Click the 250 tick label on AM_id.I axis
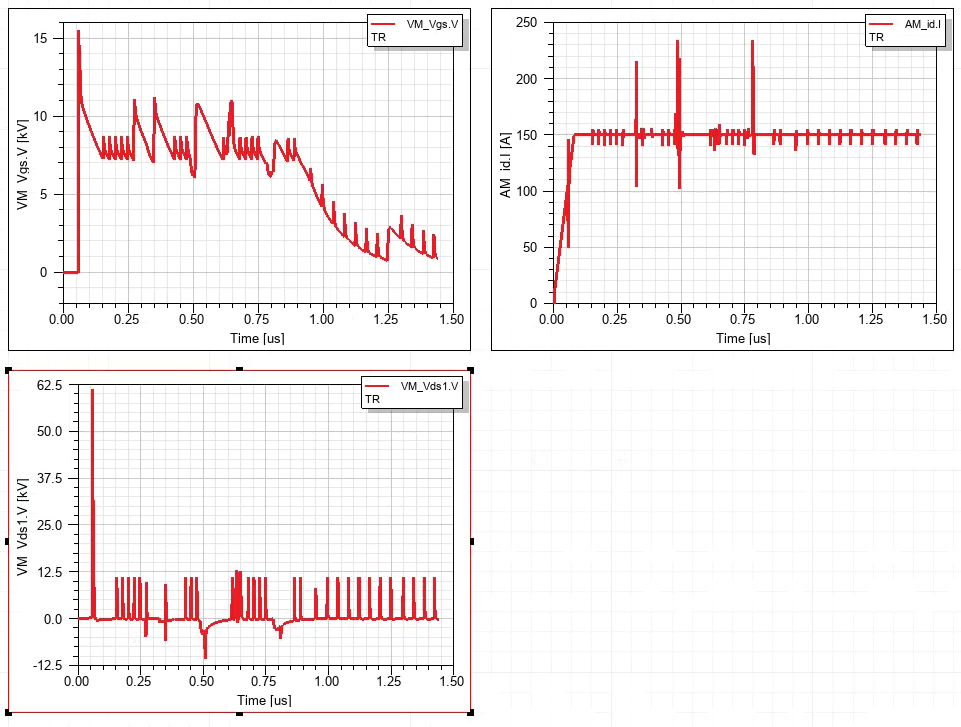 pos(526,23)
